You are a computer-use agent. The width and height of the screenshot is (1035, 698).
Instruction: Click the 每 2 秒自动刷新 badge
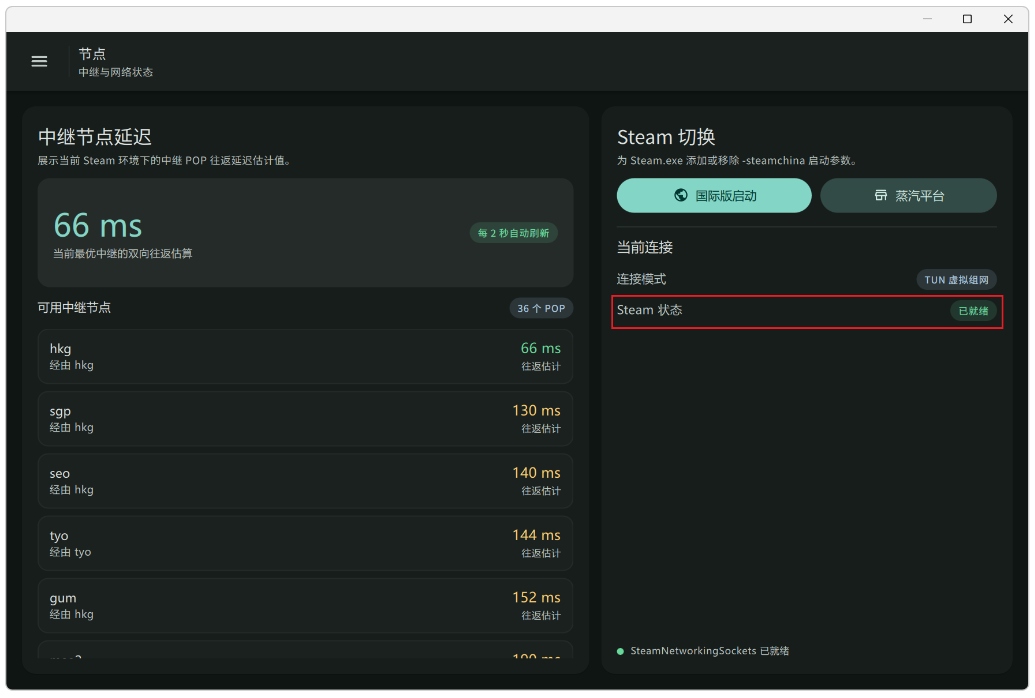pyautogui.click(x=514, y=233)
